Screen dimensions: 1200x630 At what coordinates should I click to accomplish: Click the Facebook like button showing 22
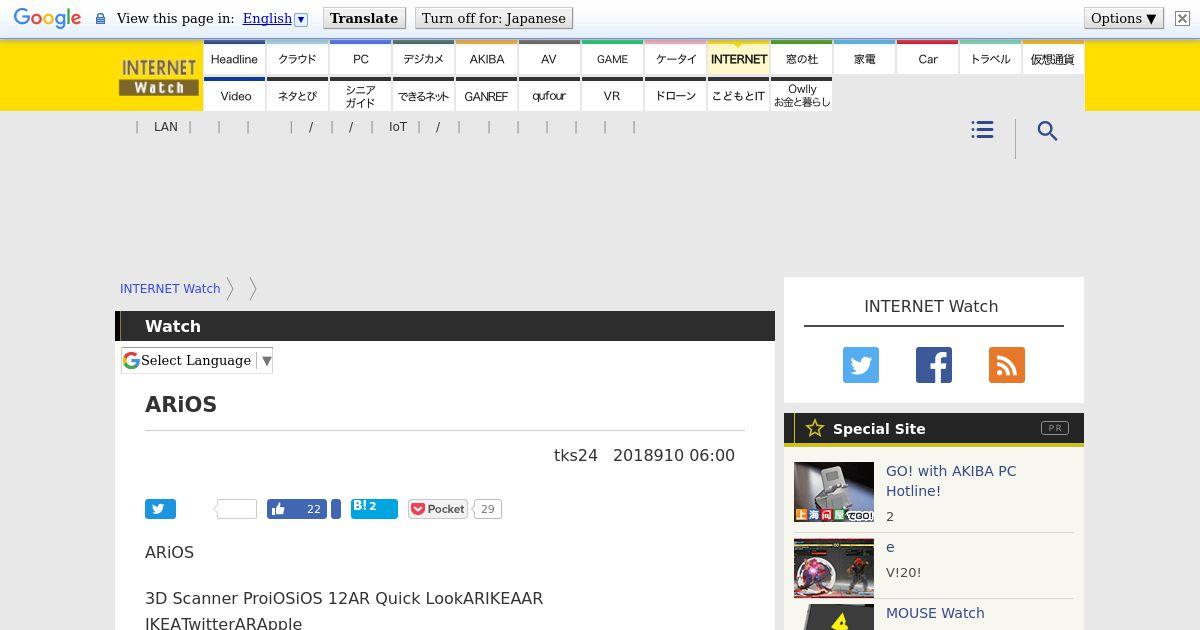(297, 509)
